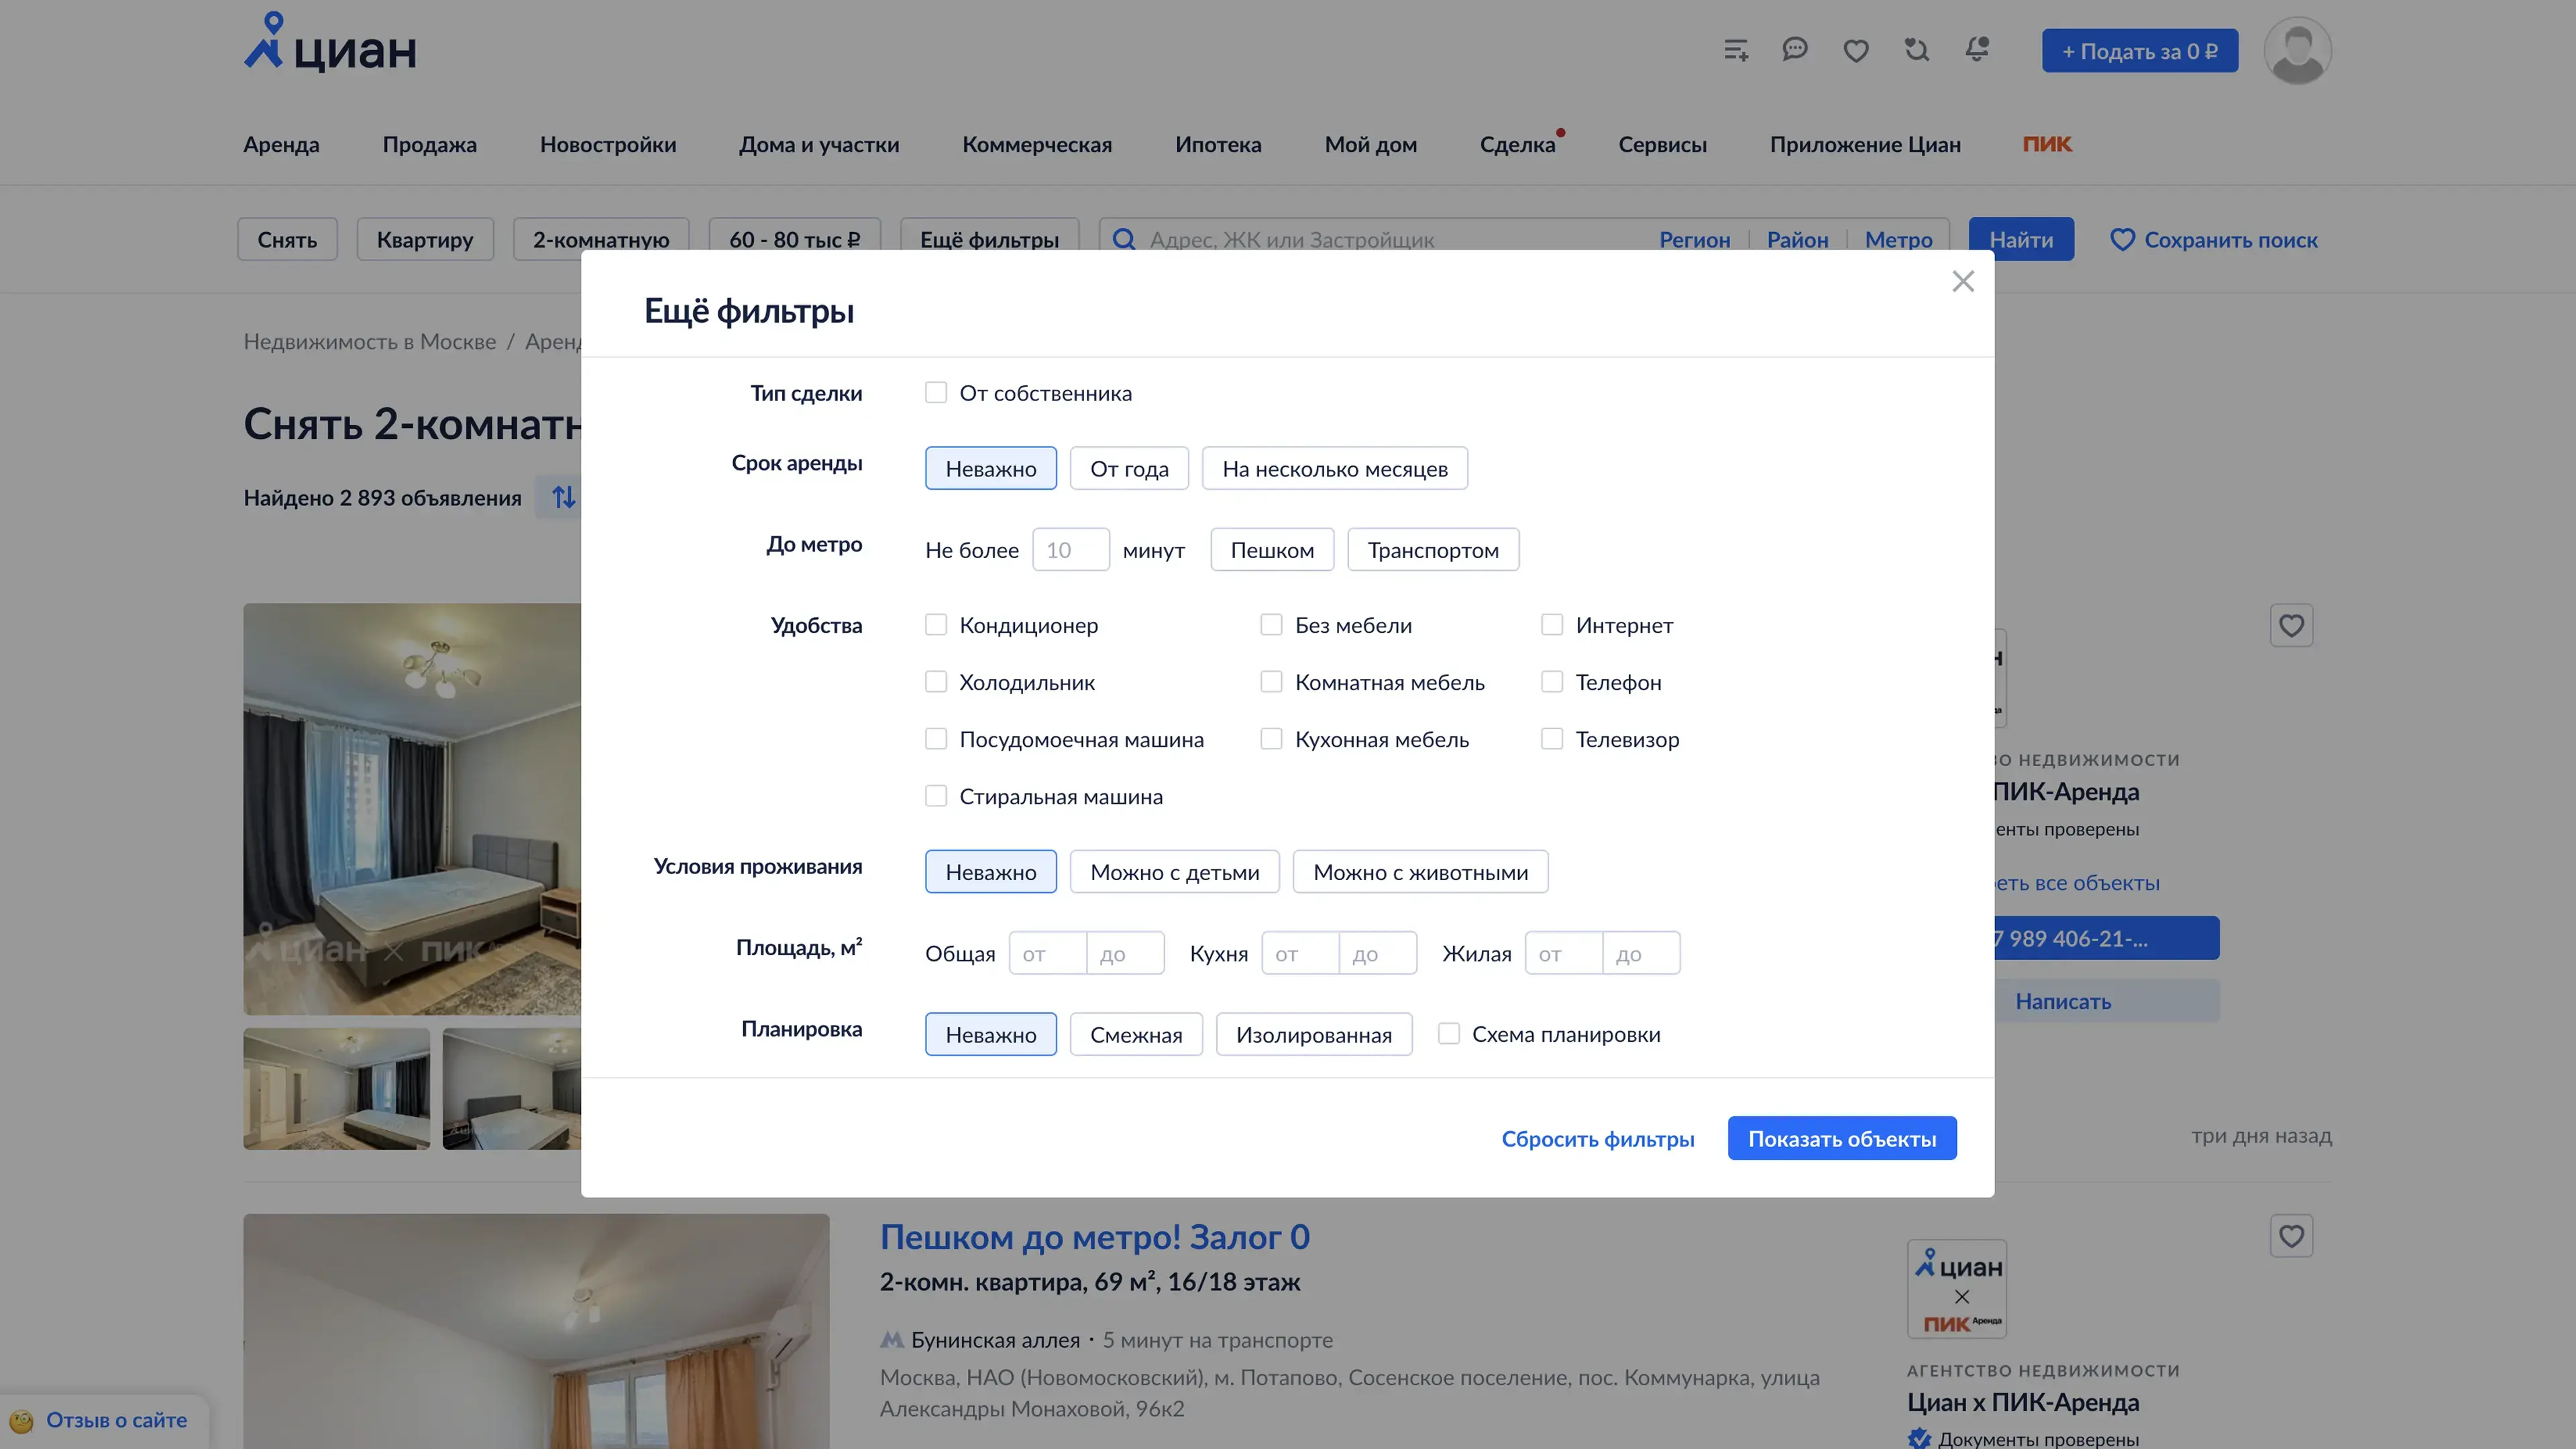Image resolution: width=2576 pixels, height=1449 pixels.
Task: Open the Квартиру property type dropdown
Action: (425, 239)
